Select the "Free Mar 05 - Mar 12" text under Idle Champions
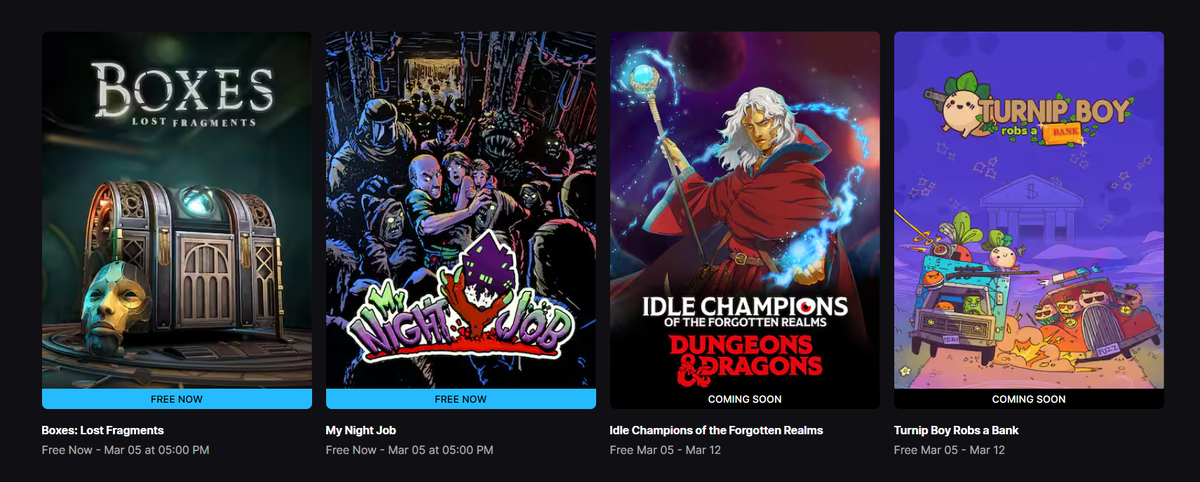Image resolution: width=1200 pixels, height=482 pixels. pos(665,450)
